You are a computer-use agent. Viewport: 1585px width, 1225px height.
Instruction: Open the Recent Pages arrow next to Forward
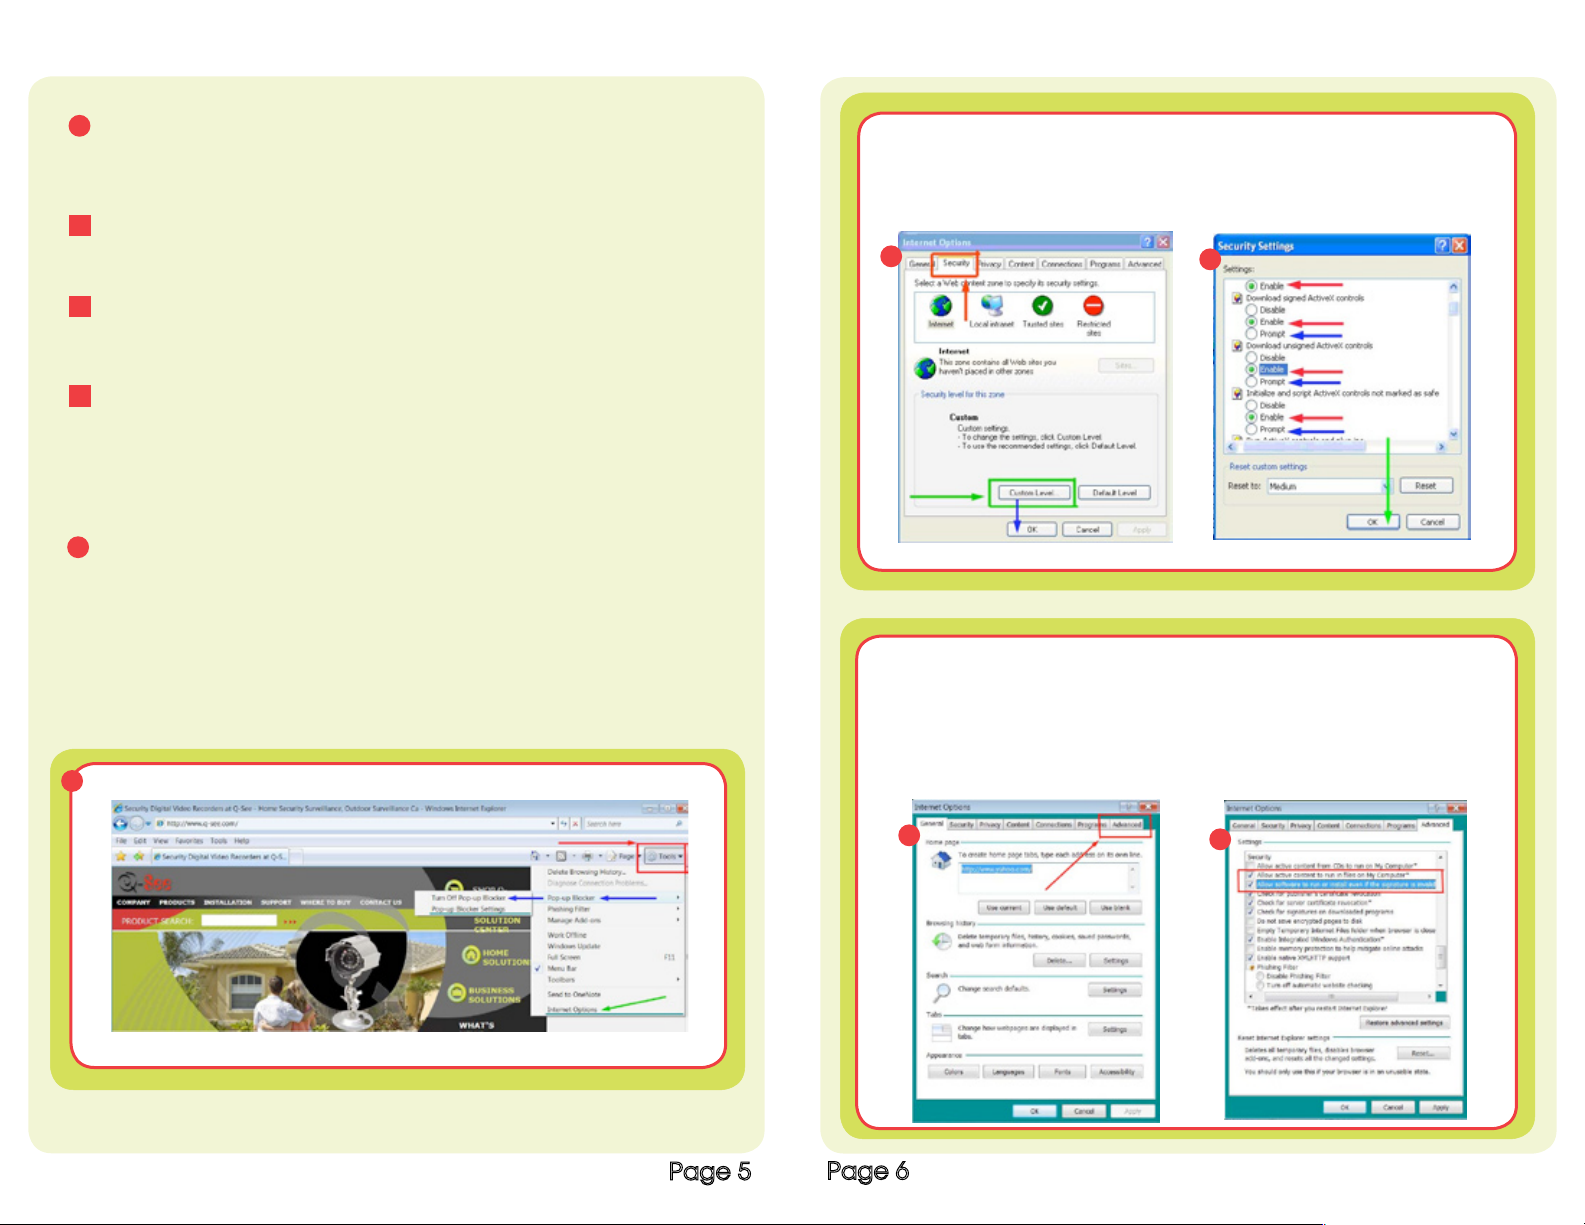click(x=149, y=823)
